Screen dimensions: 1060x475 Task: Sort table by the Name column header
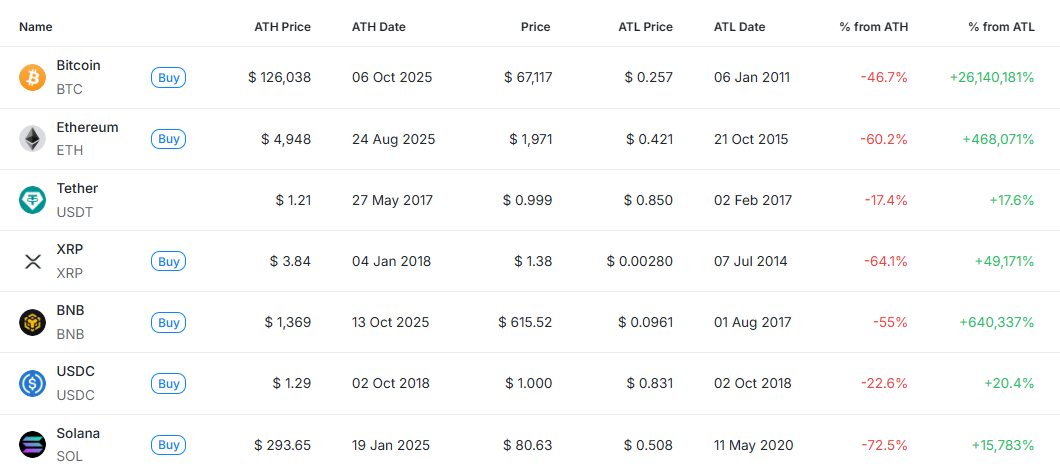point(36,27)
